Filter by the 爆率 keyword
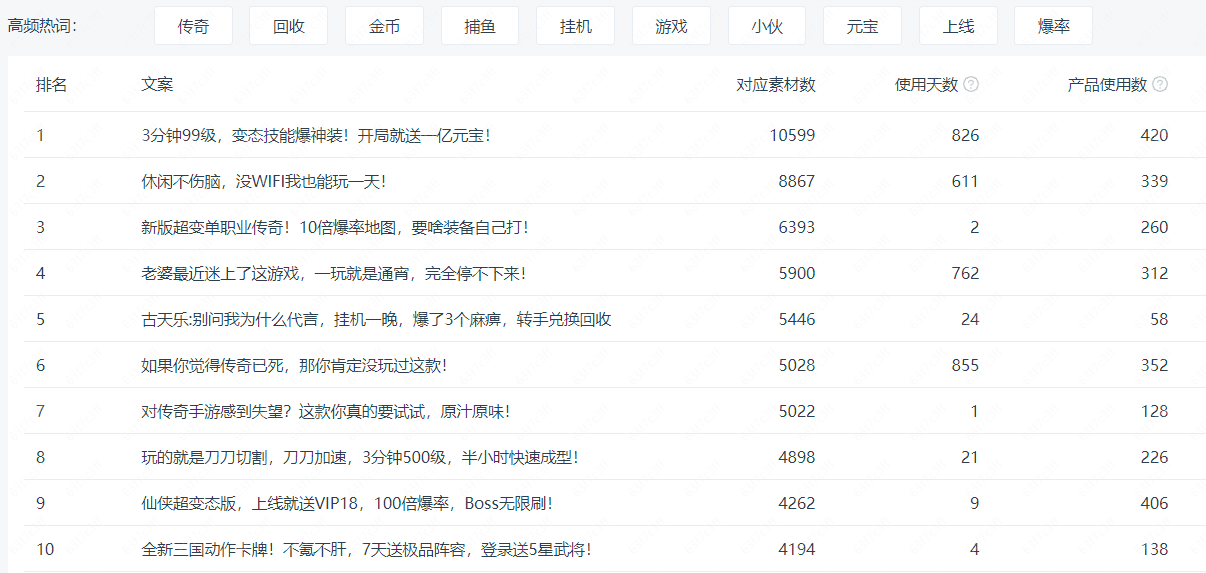Screen dimensions: 1206x573 (x=1053, y=26)
